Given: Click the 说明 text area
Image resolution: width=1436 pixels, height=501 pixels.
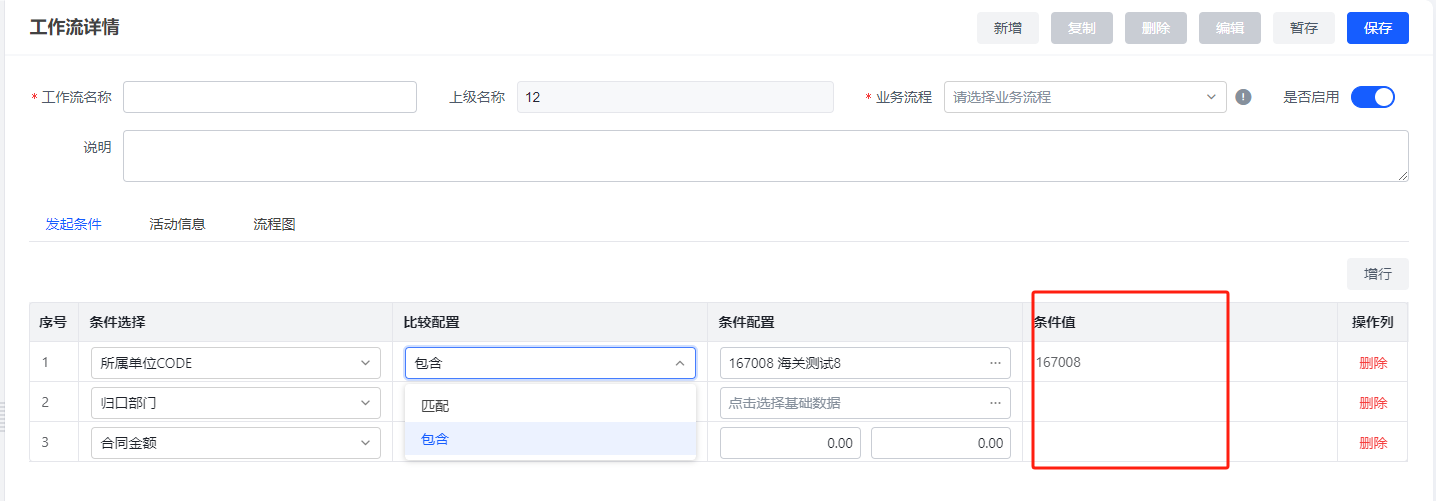Looking at the screenshot, I should click(x=766, y=156).
